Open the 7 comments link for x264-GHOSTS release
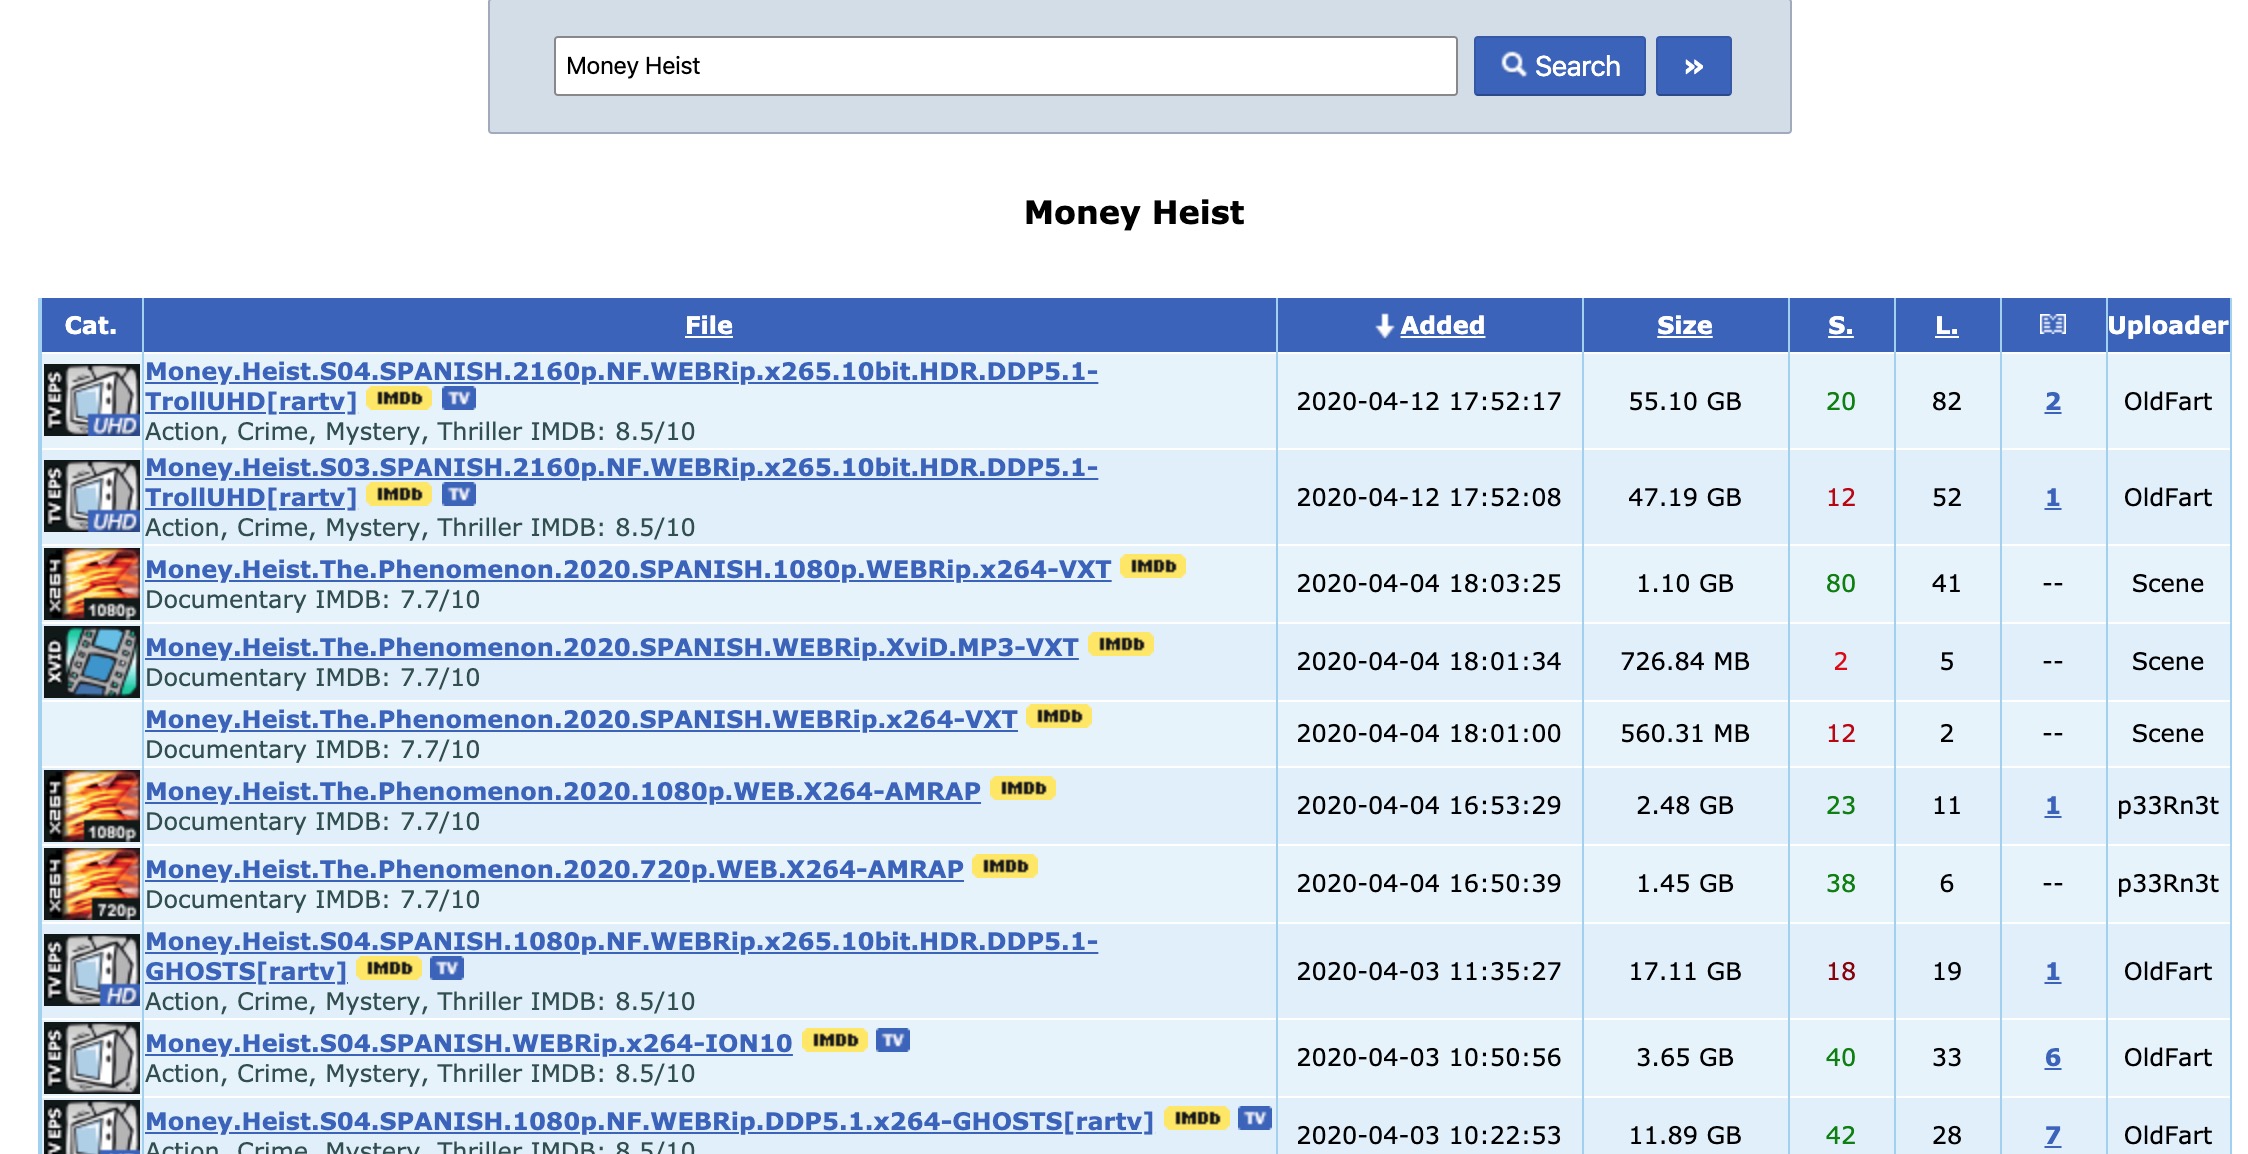Viewport: 2248px width, 1154px height. click(x=2052, y=1135)
